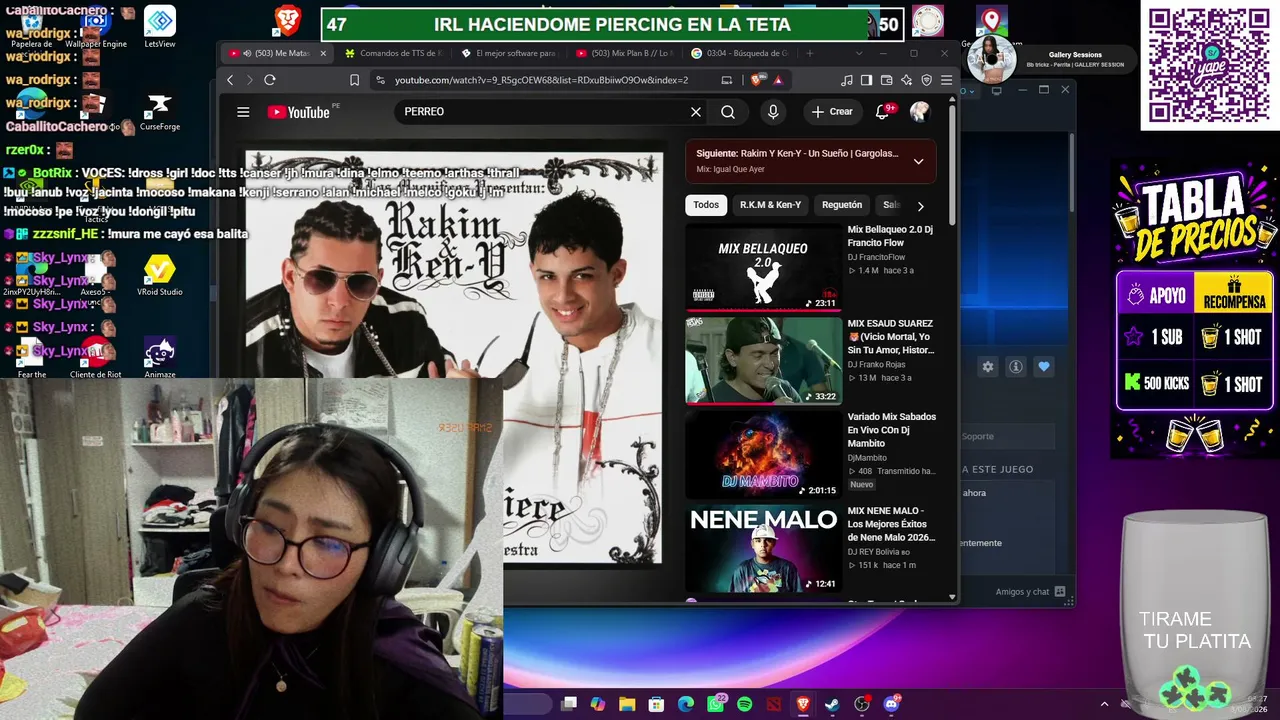This screenshot has width=1280, height=720.
Task: Open the Brave Wallet icon
Action: 886,80
